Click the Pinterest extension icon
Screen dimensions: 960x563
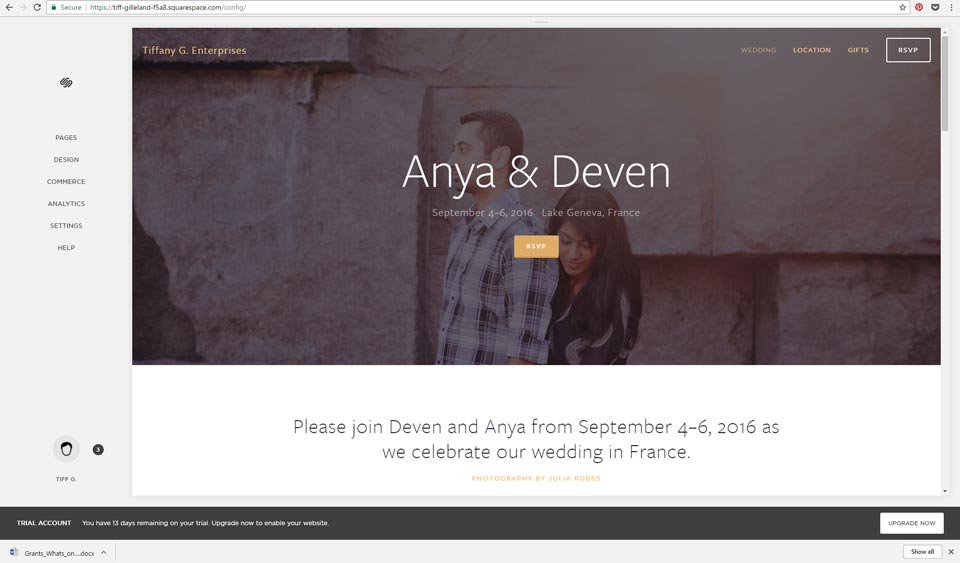(x=919, y=7)
